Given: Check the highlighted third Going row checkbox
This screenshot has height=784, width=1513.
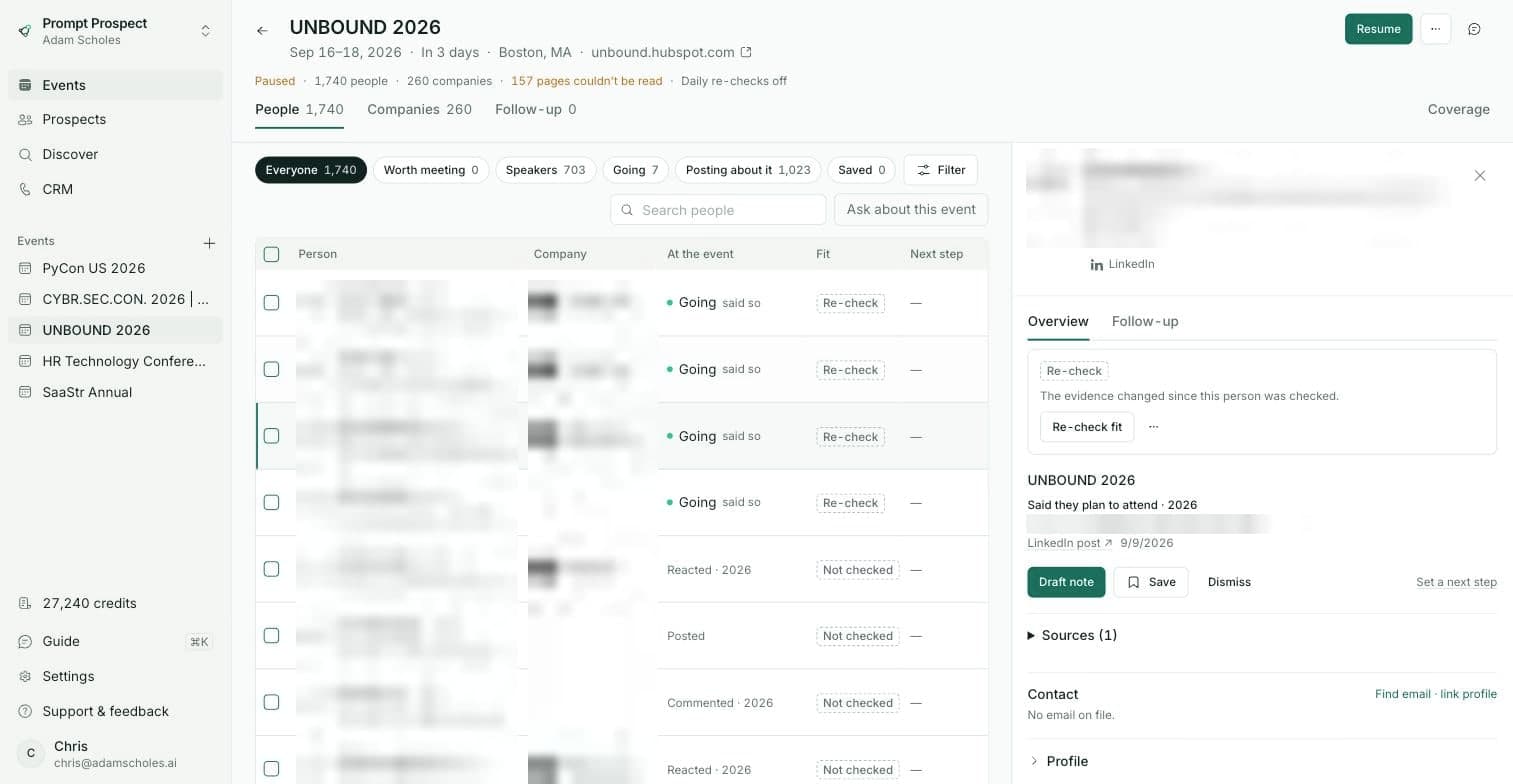Looking at the screenshot, I should [271, 436].
